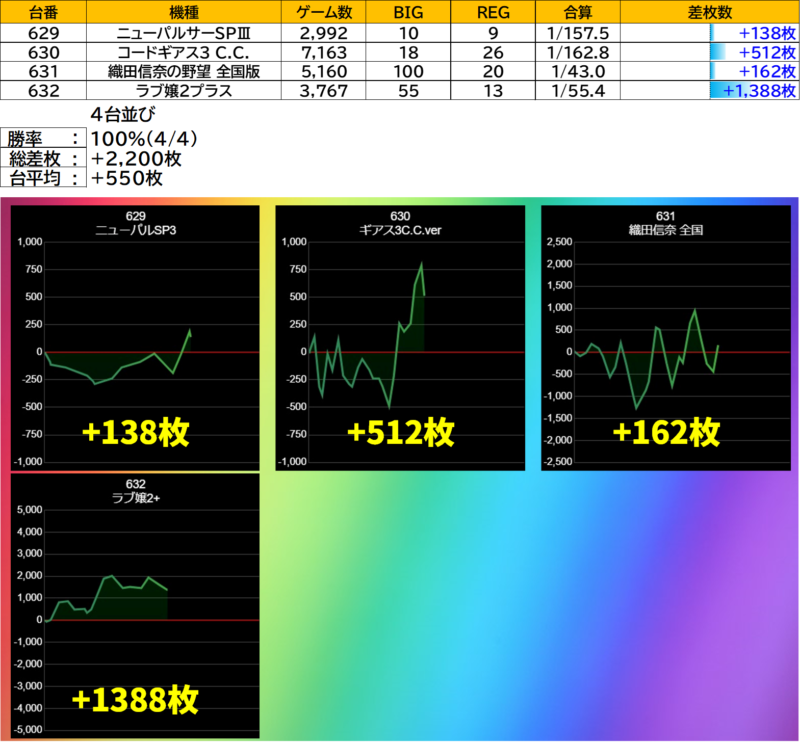Click コードギアス3 C.C. machine name
This screenshot has height=742, width=800.
pyautogui.click(x=184, y=53)
